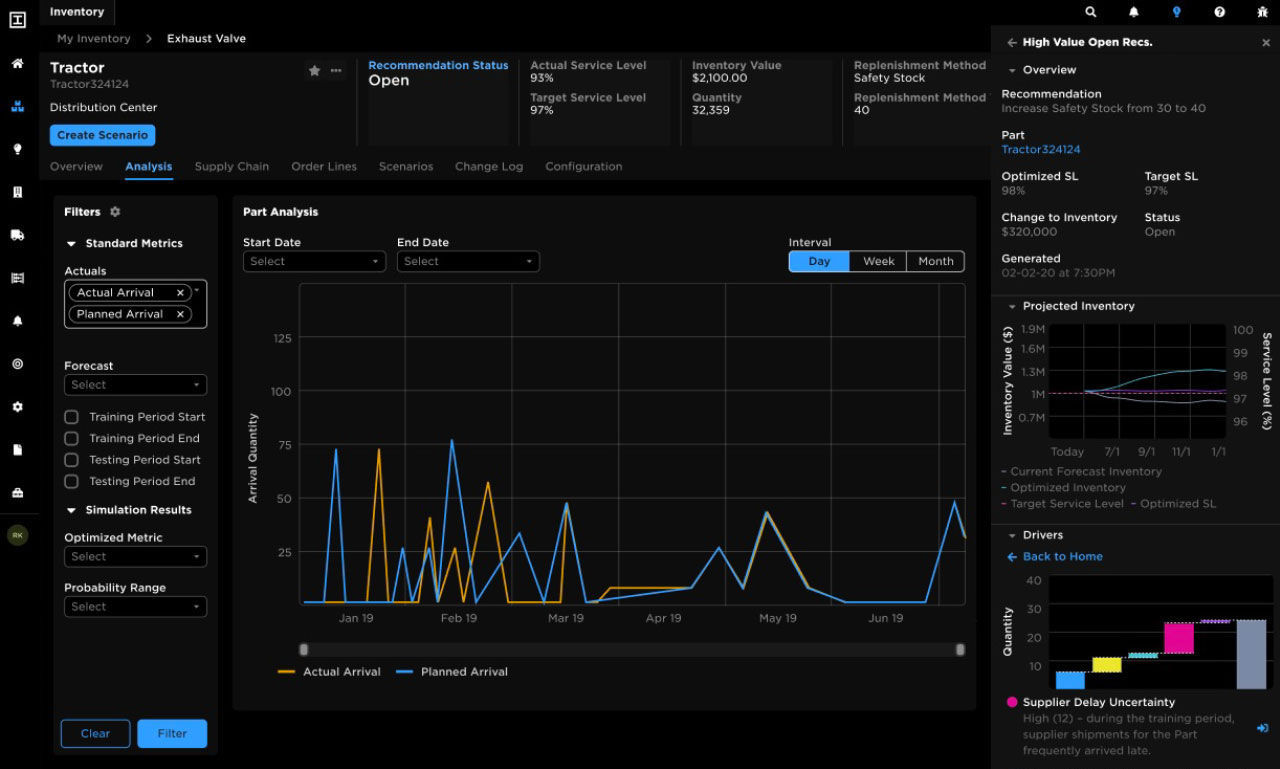Open the Change Log tab
1280x769 pixels.
pos(488,166)
